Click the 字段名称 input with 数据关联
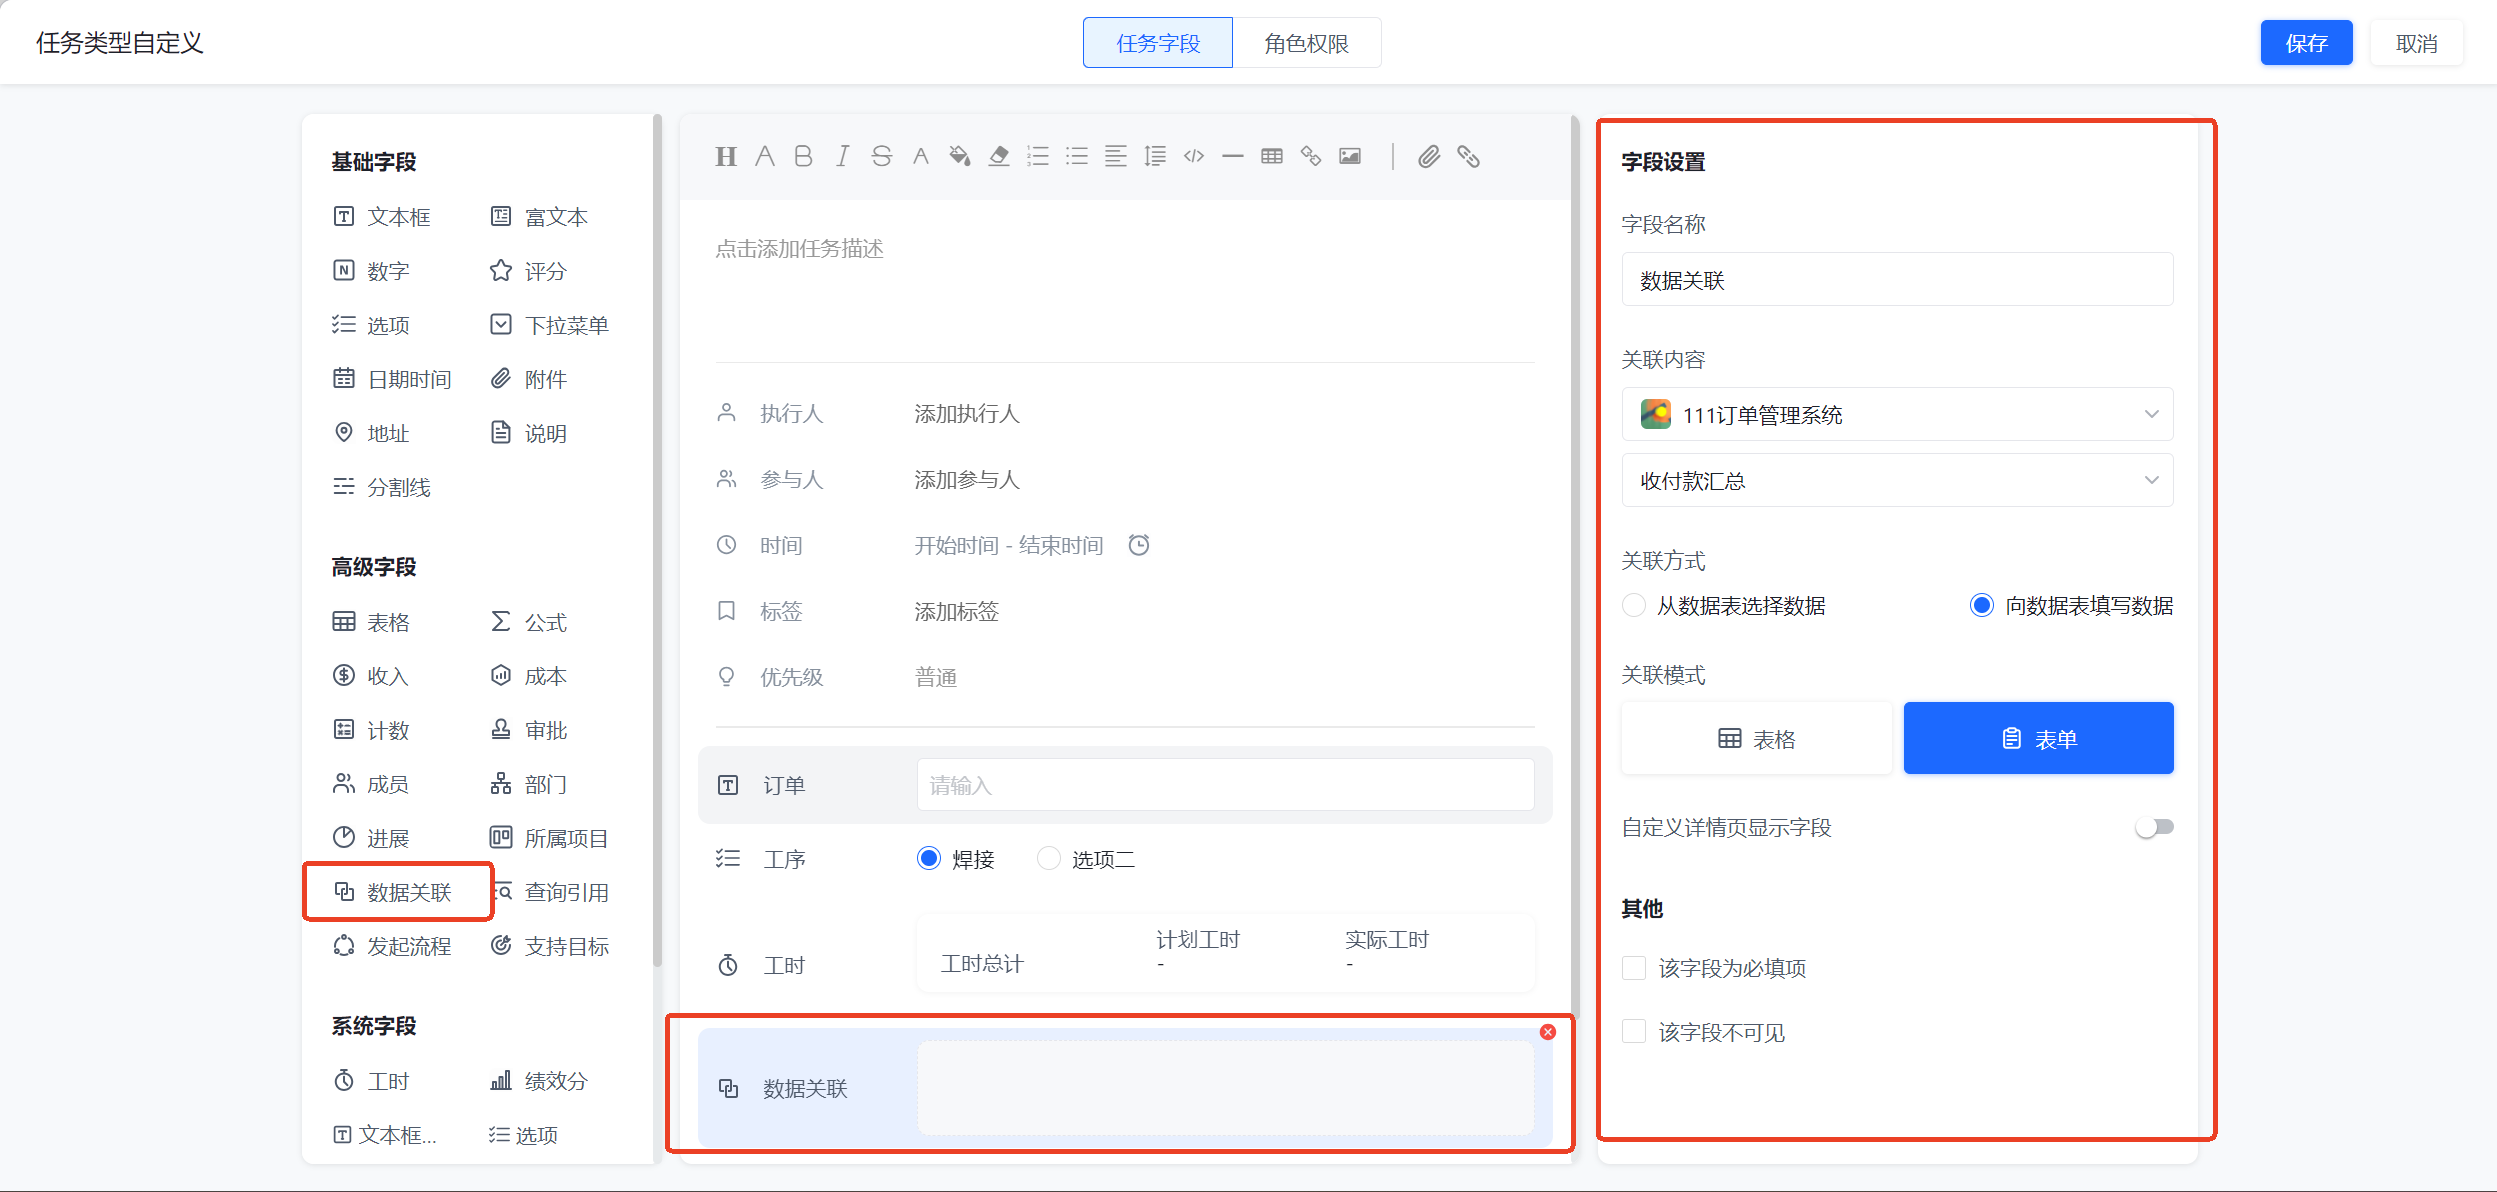The height and width of the screenshot is (1192, 2497). [x=1897, y=280]
